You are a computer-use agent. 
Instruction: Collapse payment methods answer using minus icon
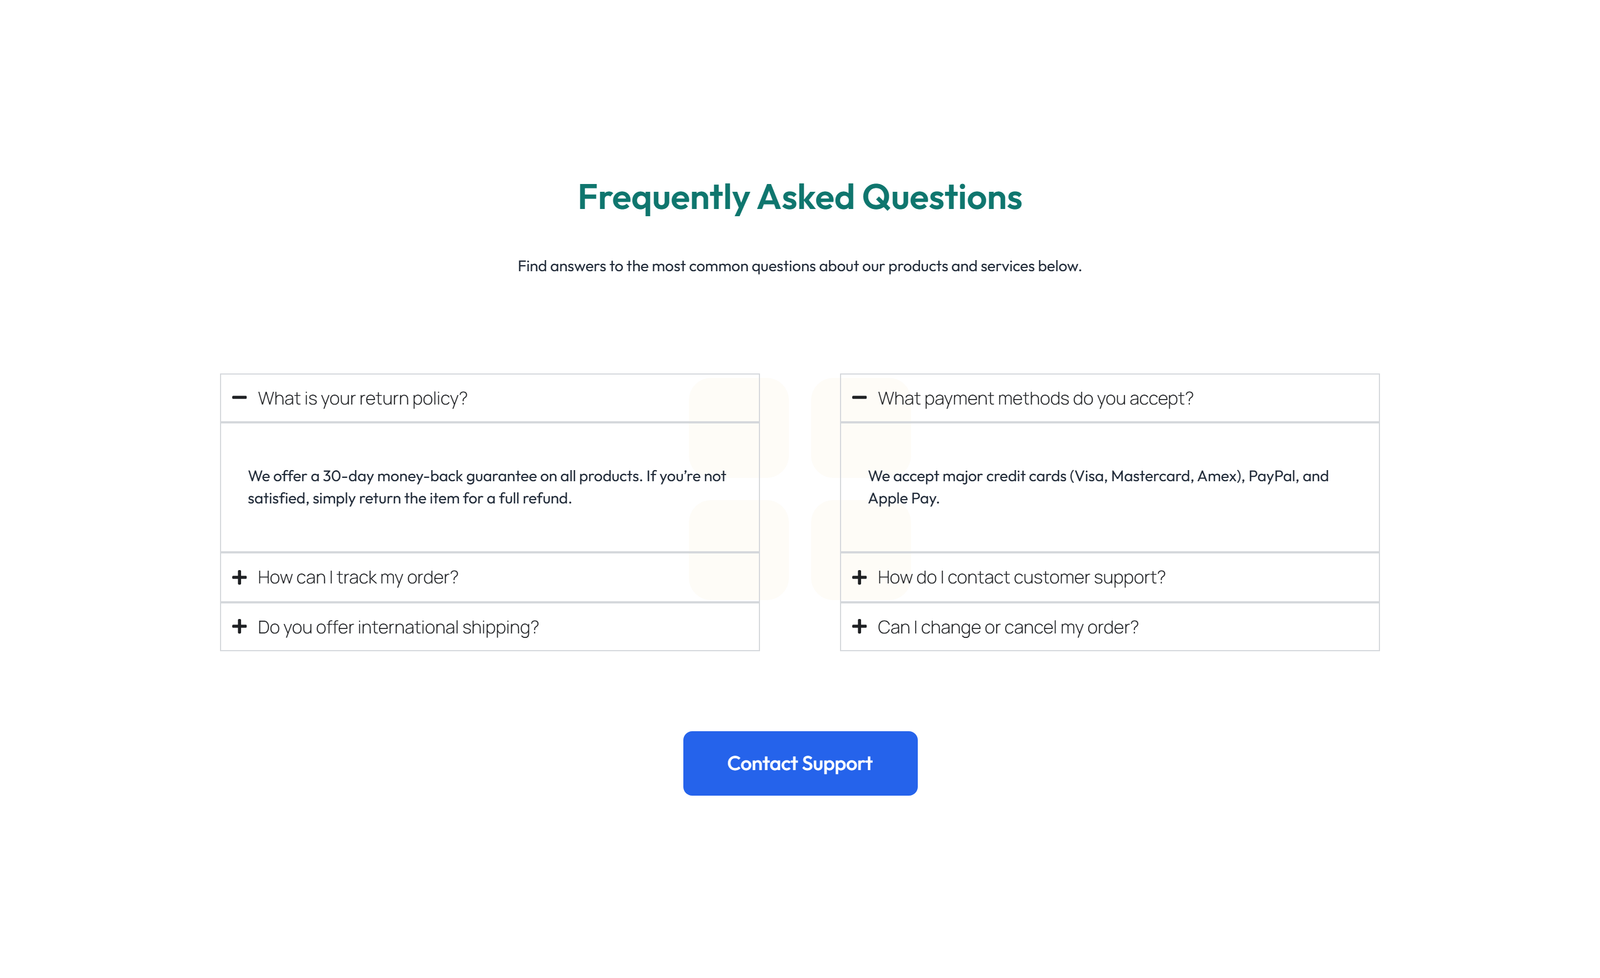pos(859,398)
